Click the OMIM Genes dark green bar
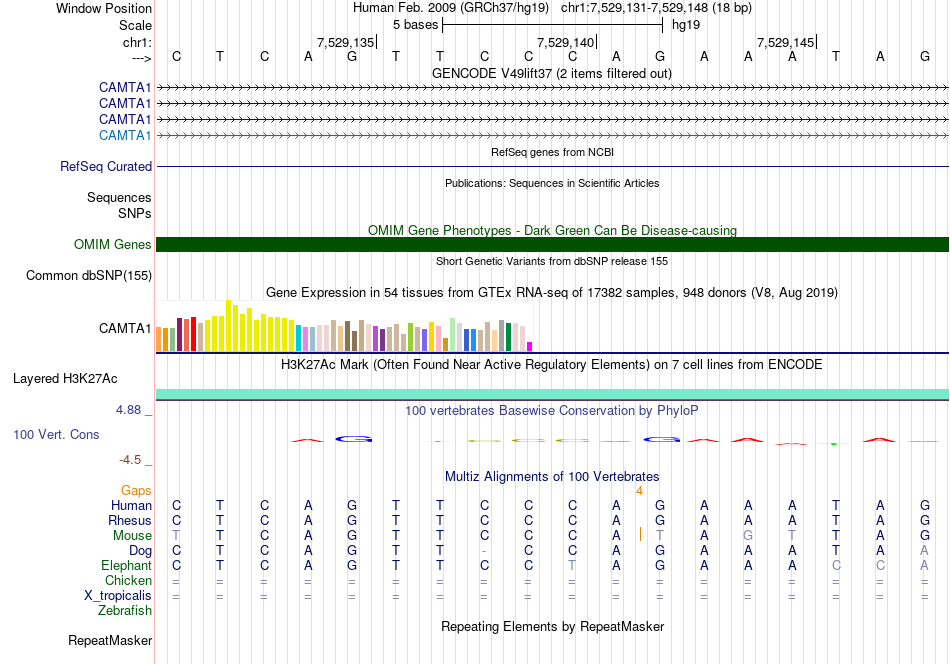Image resolution: width=950 pixels, height=664 pixels. click(x=552, y=244)
